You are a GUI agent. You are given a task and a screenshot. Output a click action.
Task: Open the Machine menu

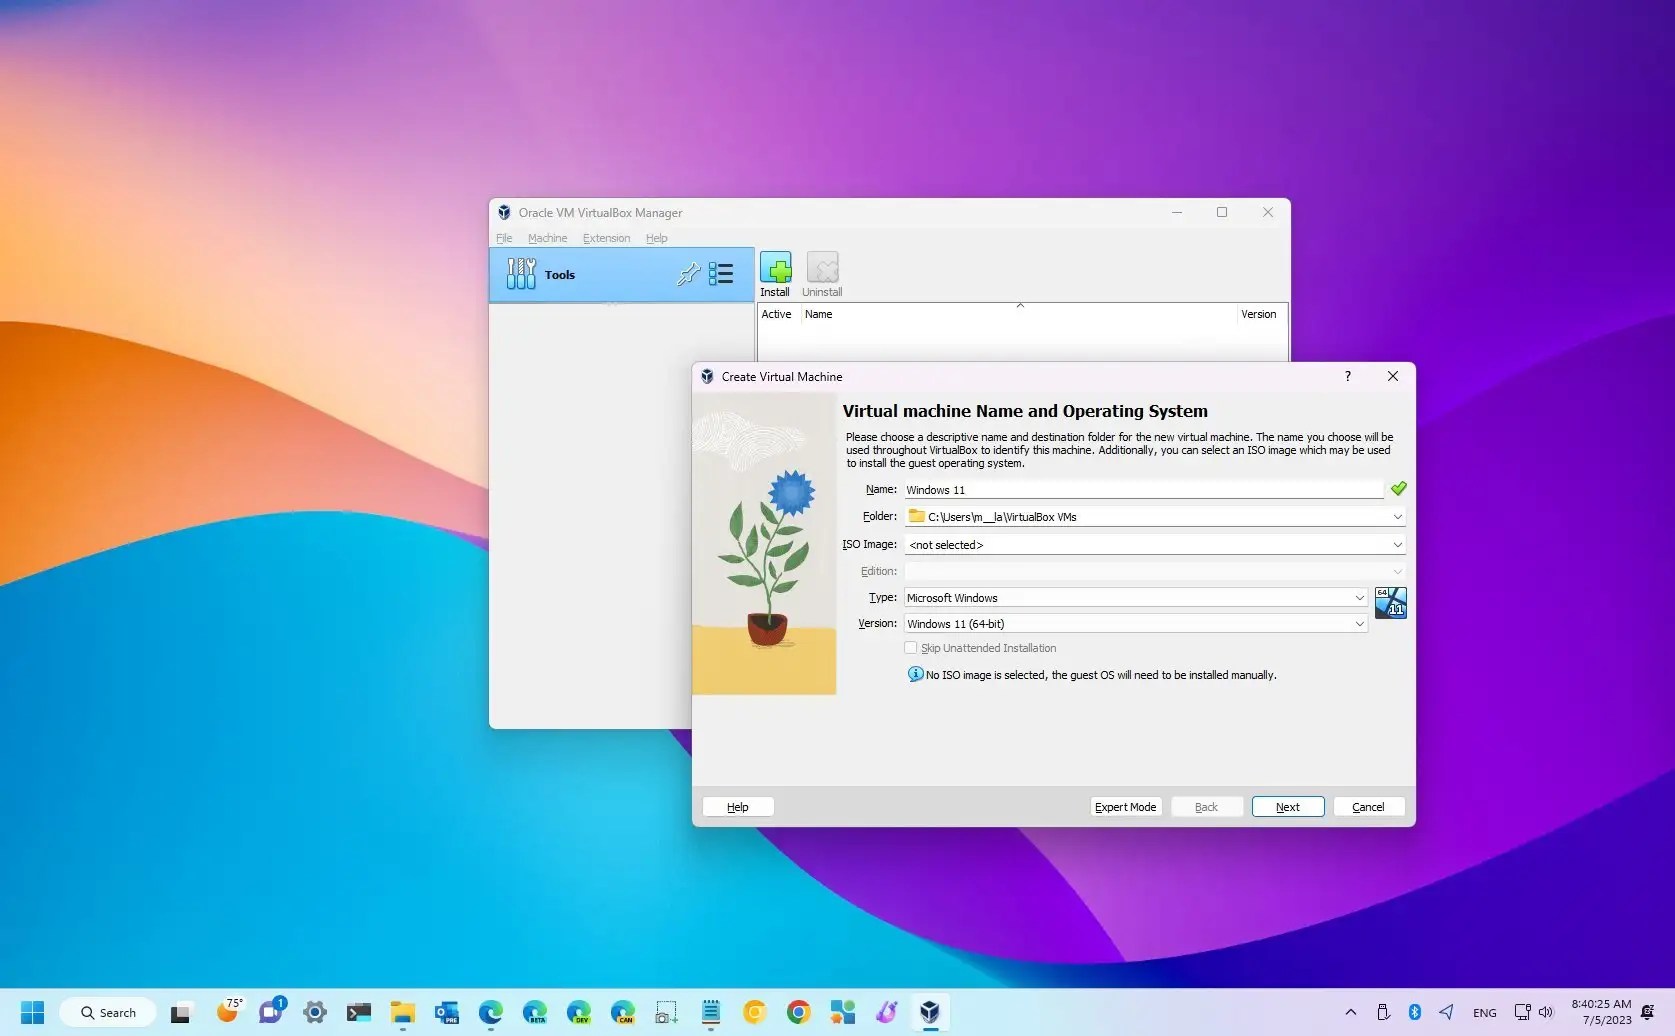[547, 238]
